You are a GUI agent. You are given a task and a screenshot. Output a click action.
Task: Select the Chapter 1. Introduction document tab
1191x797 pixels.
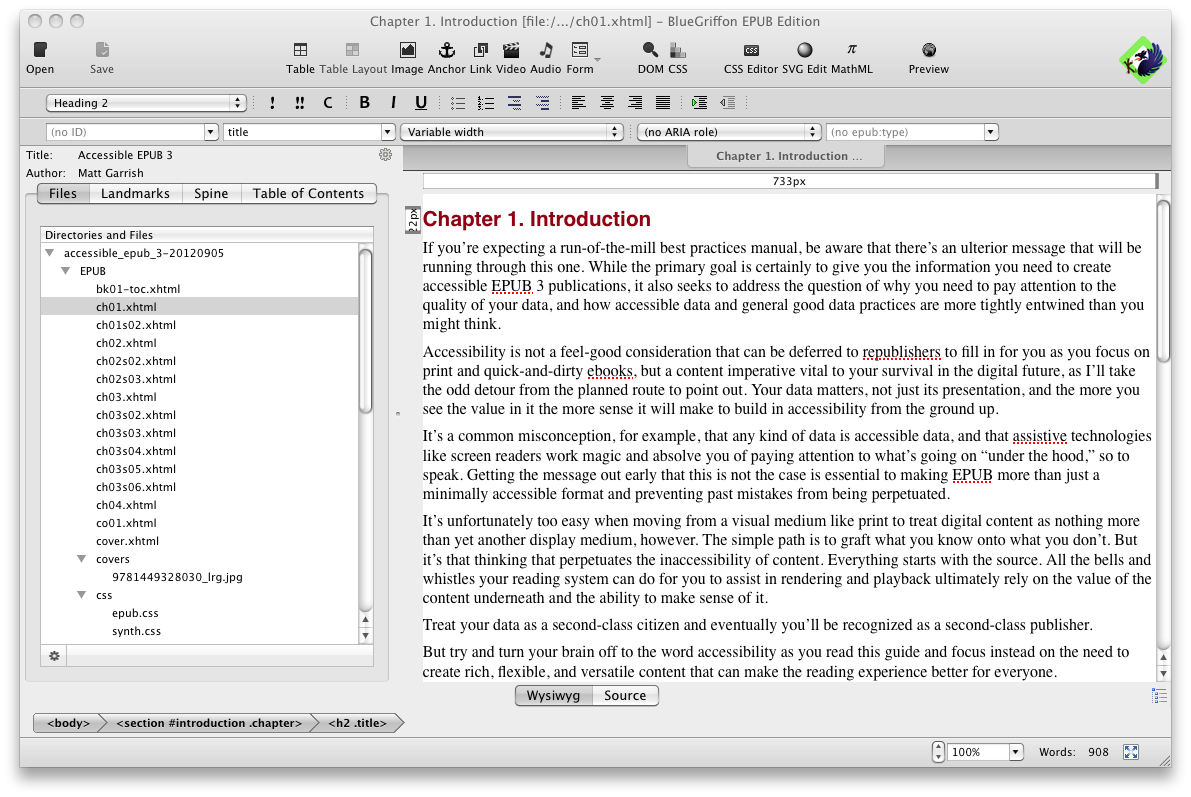coord(786,156)
